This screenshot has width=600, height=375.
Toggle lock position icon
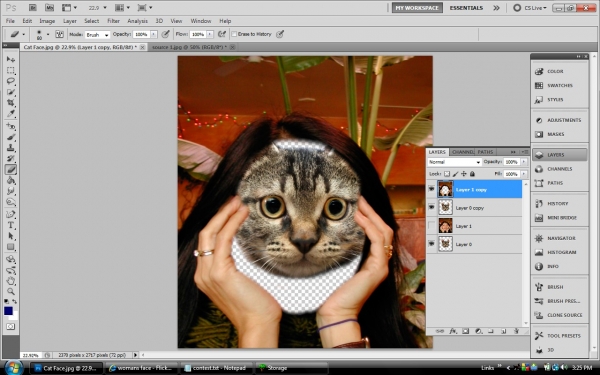point(464,174)
